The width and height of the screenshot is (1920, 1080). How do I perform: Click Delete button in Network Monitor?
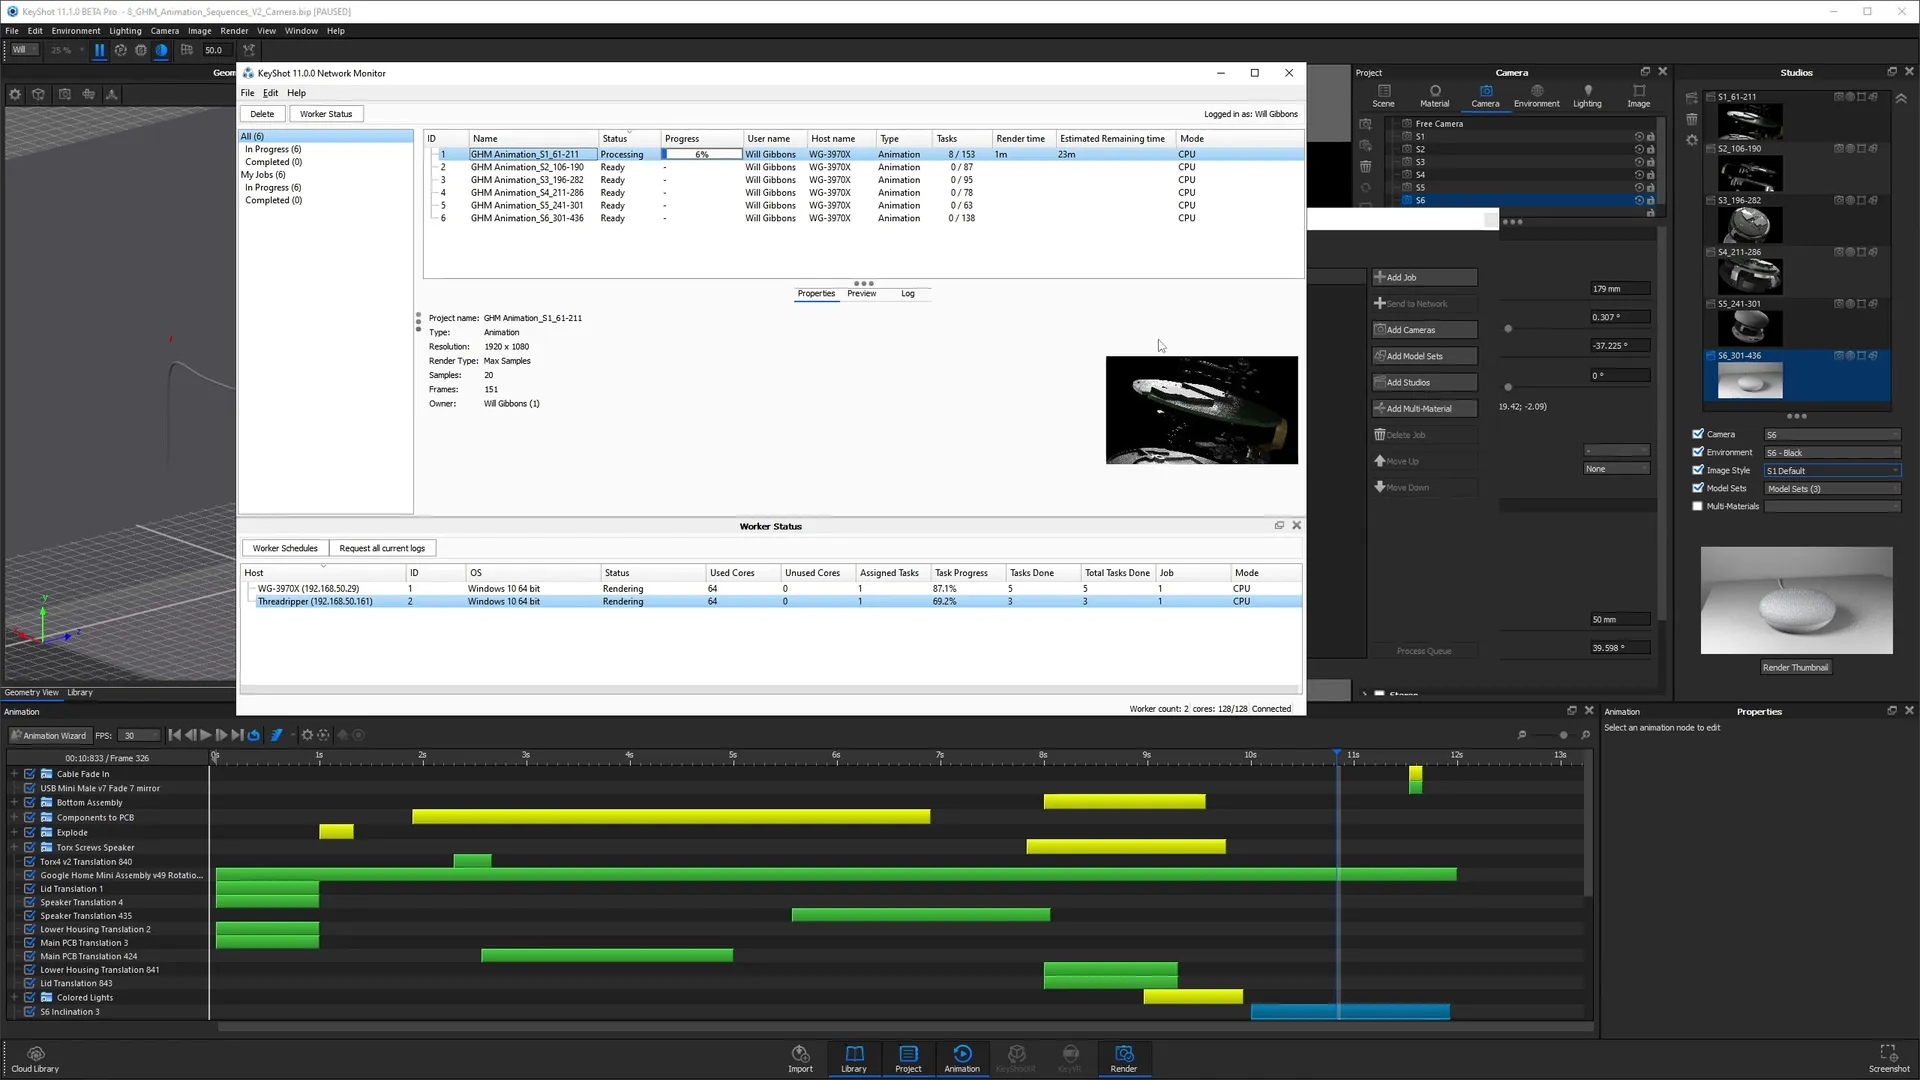(262, 114)
